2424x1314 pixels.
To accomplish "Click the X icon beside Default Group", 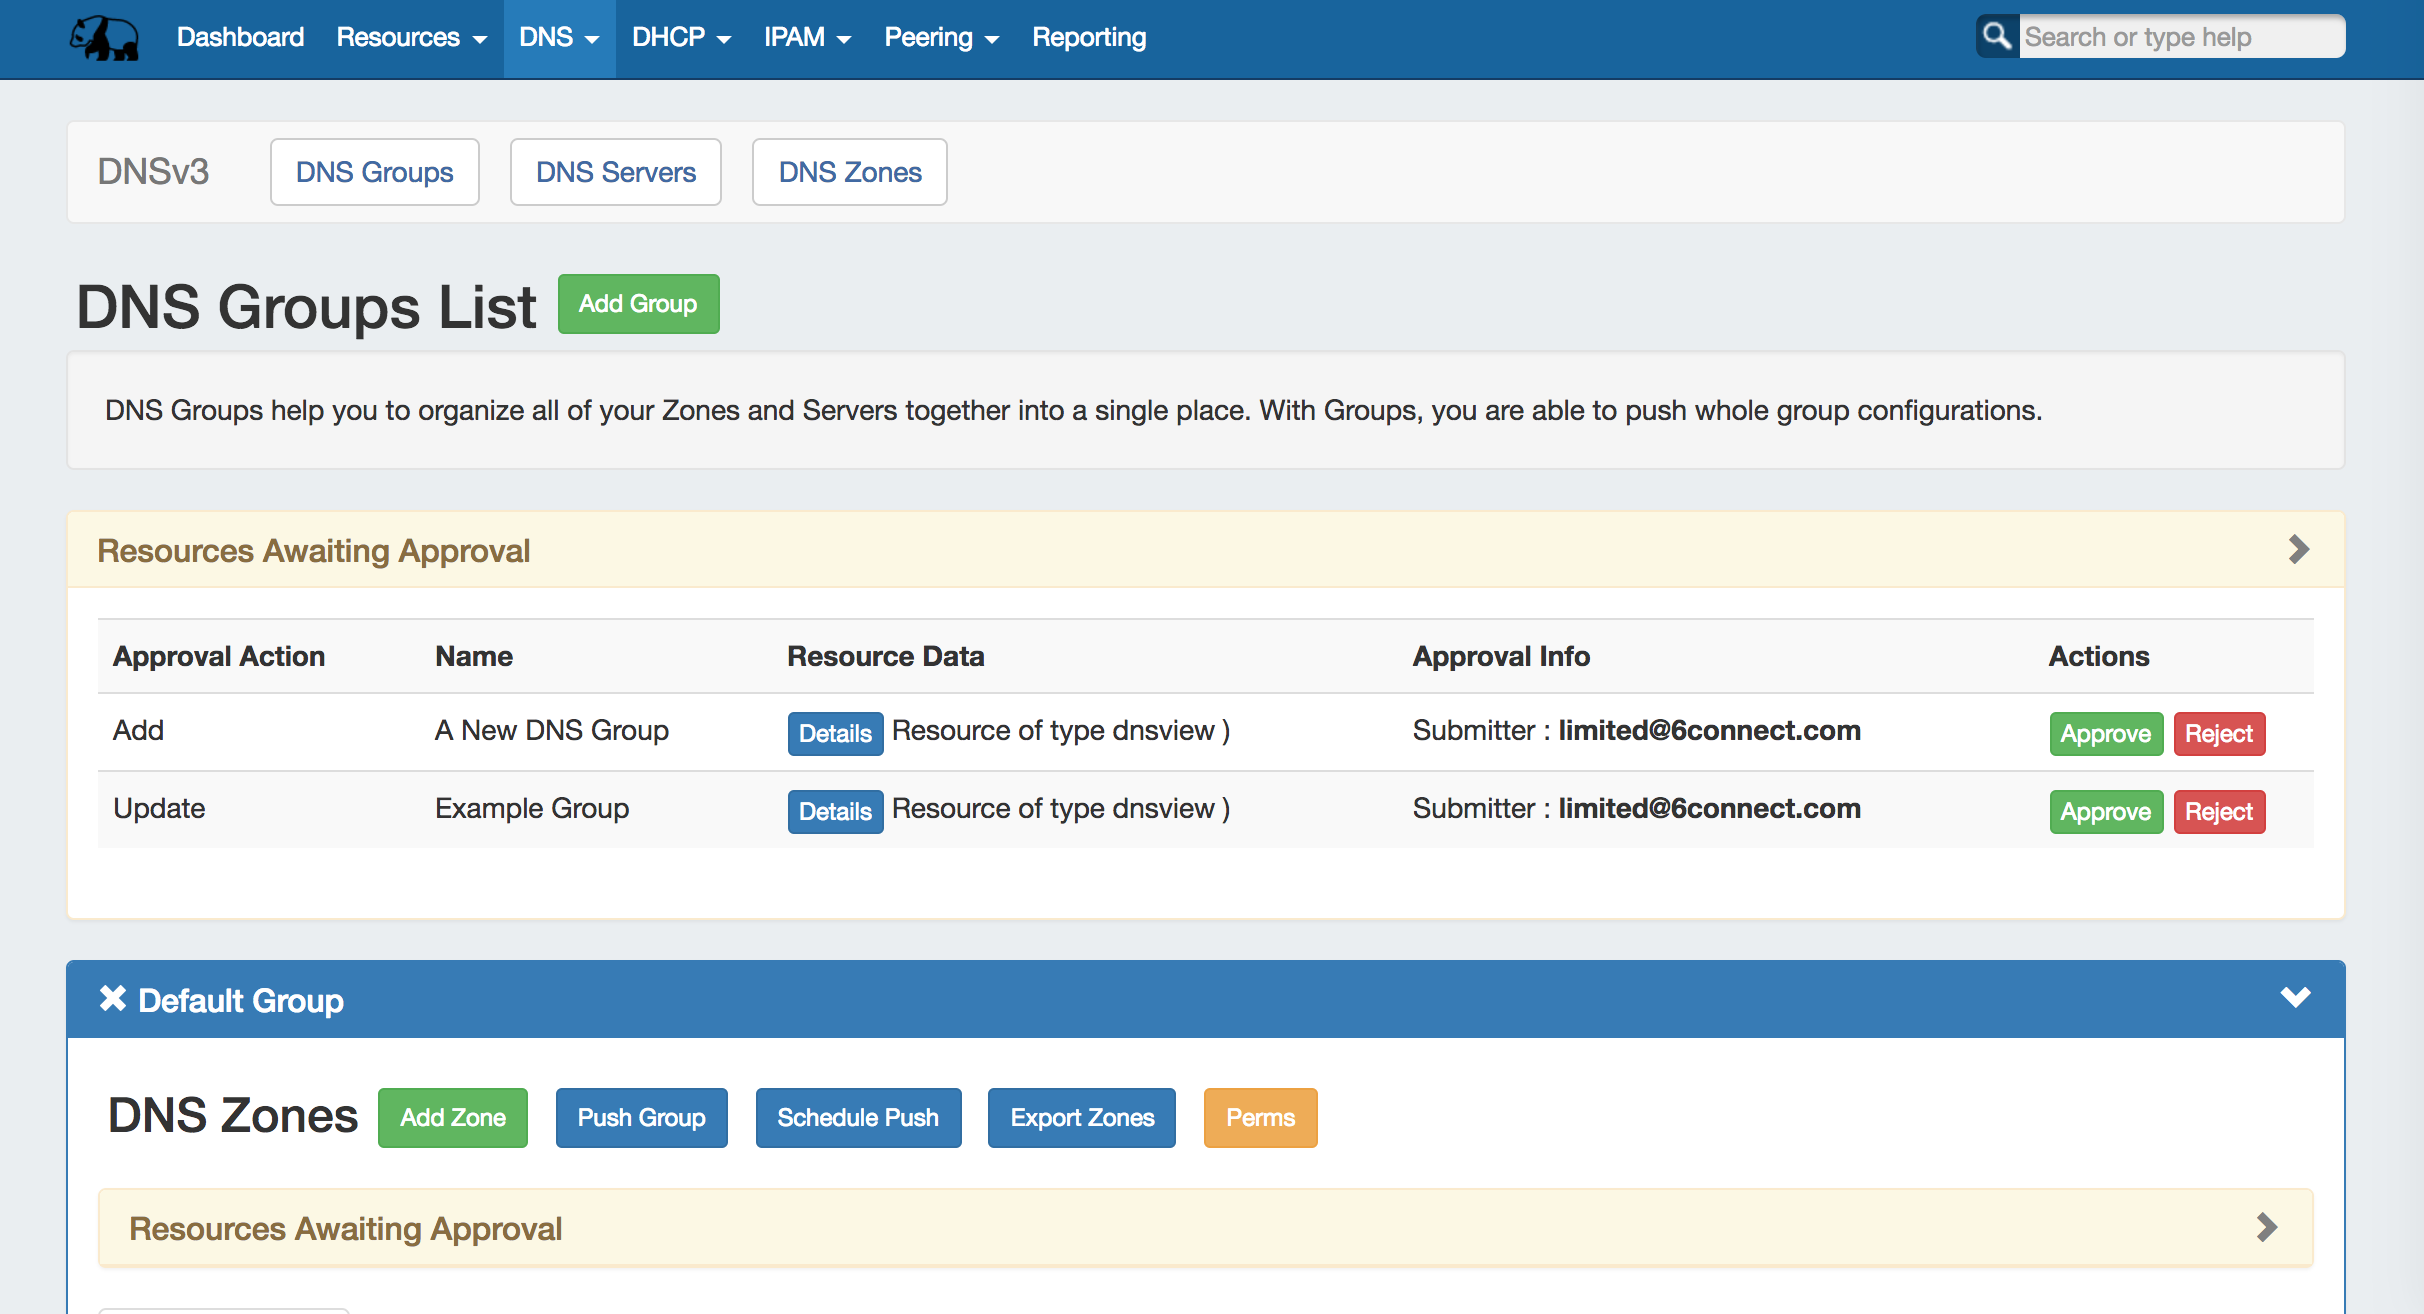I will (x=113, y=999).
